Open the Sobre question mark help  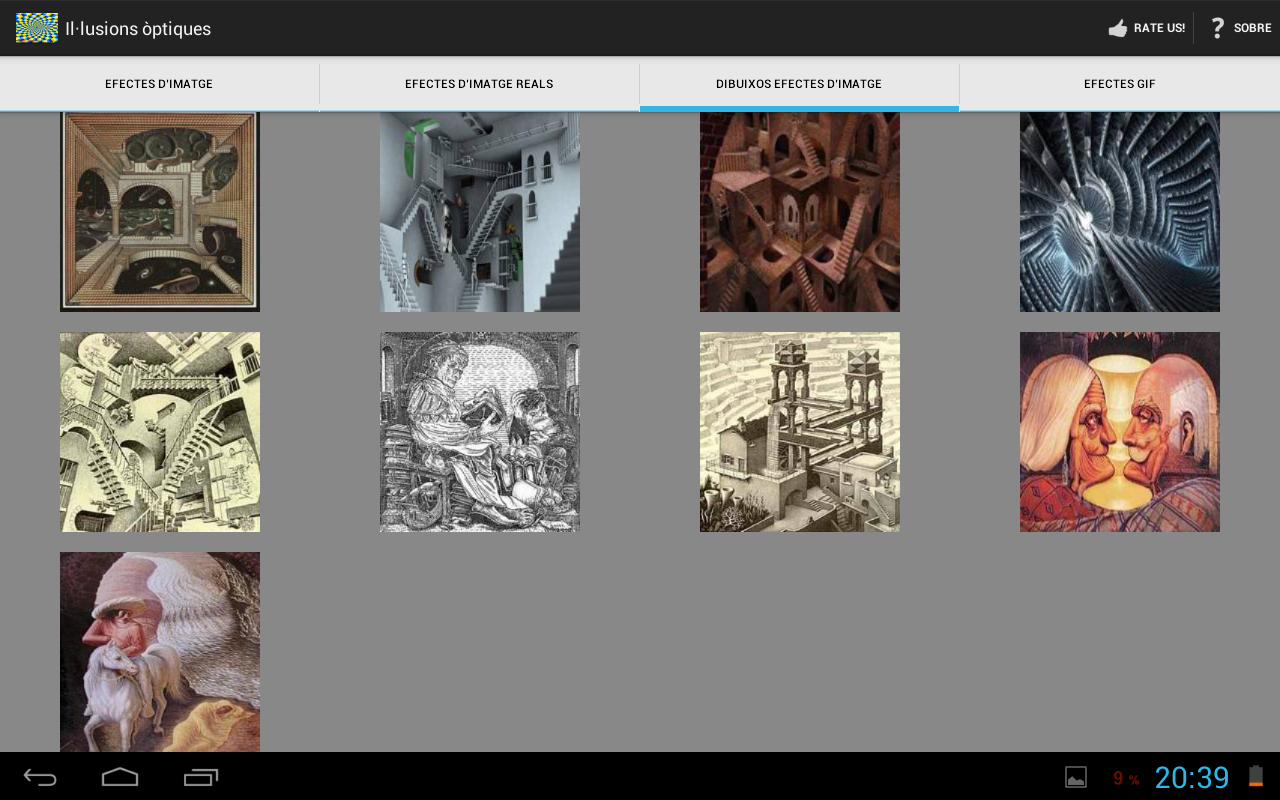point(1238,28)
